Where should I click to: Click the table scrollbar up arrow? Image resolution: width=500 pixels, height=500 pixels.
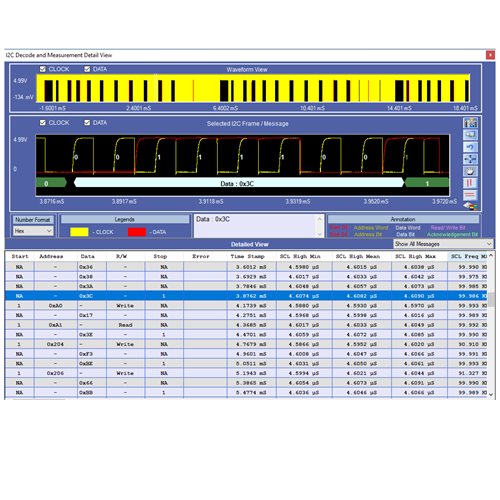[491, 255]
